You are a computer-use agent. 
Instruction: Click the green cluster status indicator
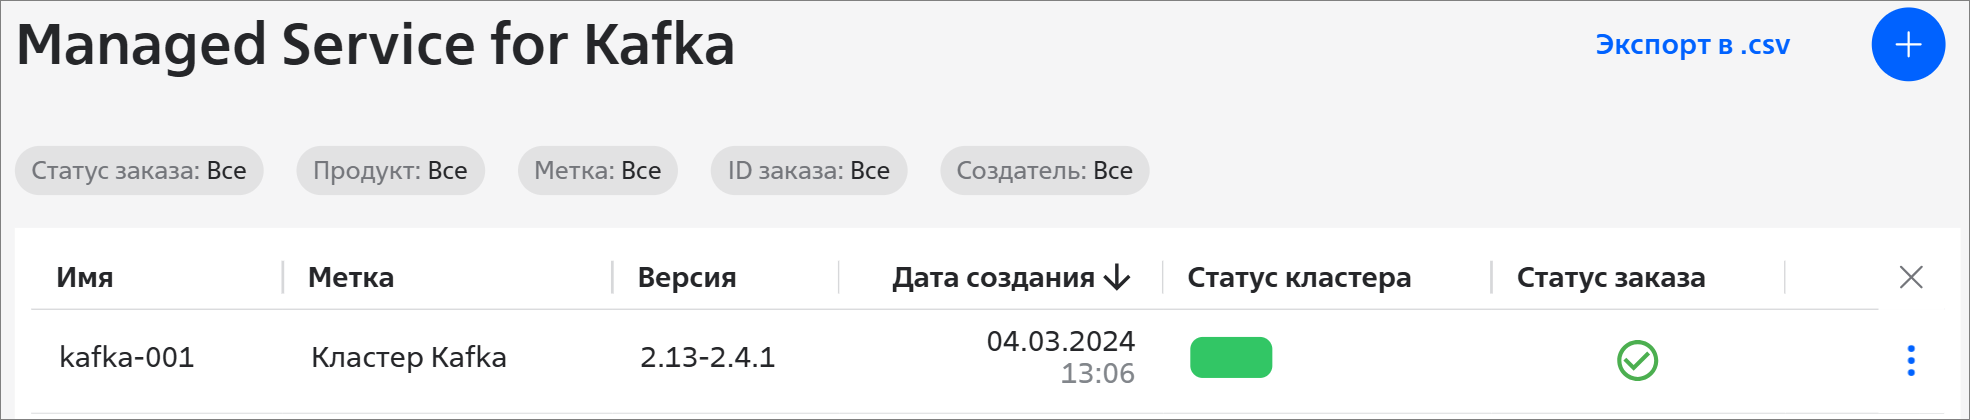tap(1231, 357)
